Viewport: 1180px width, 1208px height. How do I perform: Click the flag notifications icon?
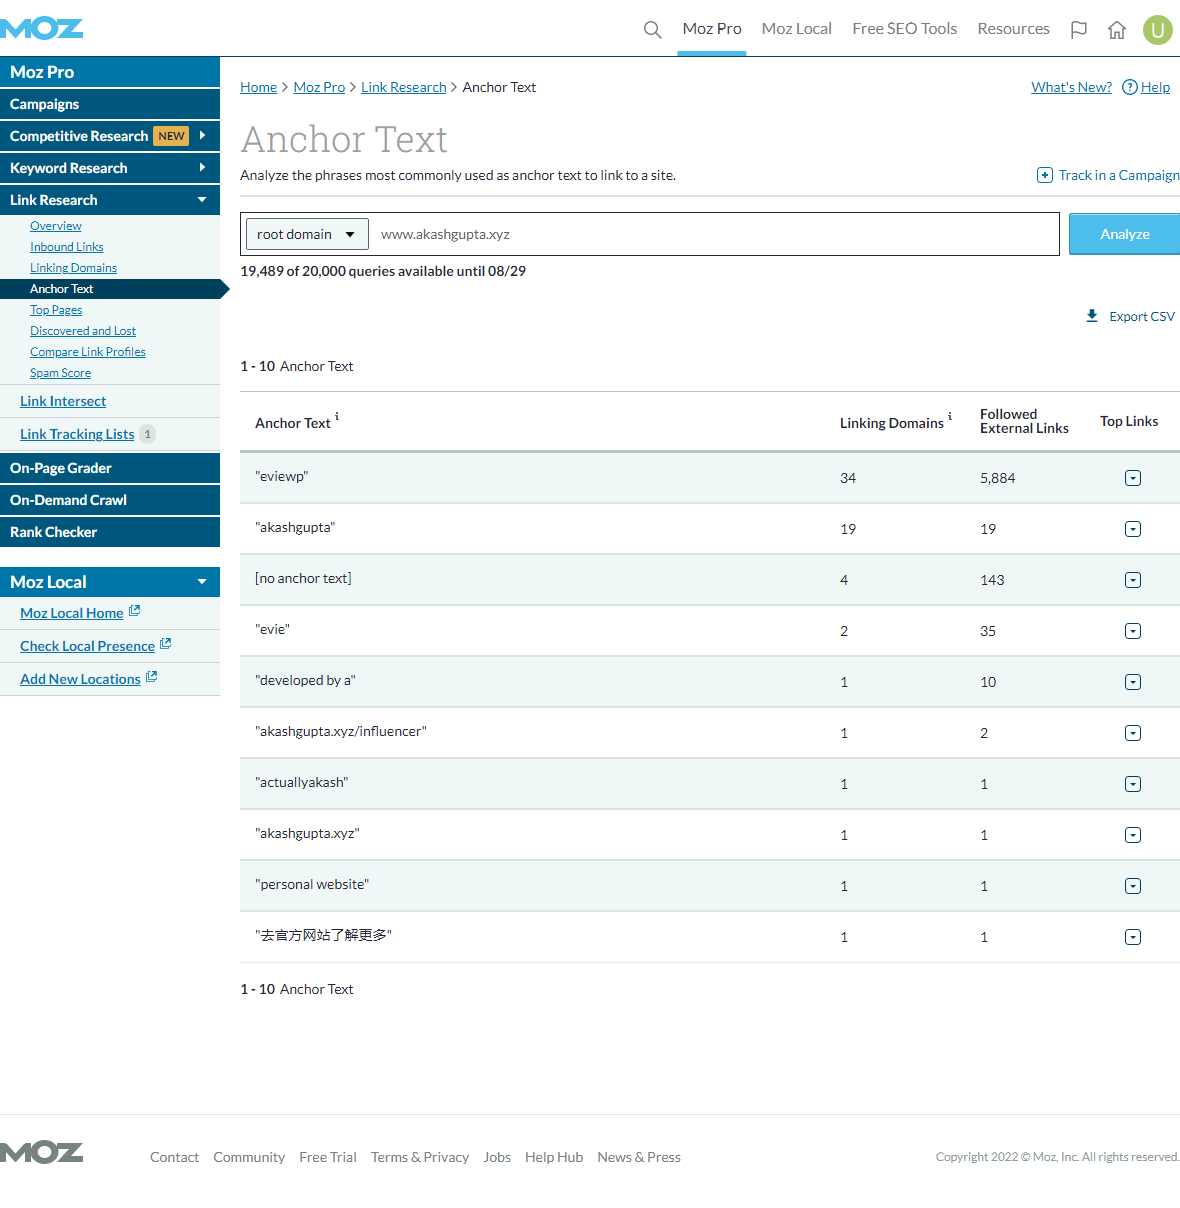(x=1078, y=30)
